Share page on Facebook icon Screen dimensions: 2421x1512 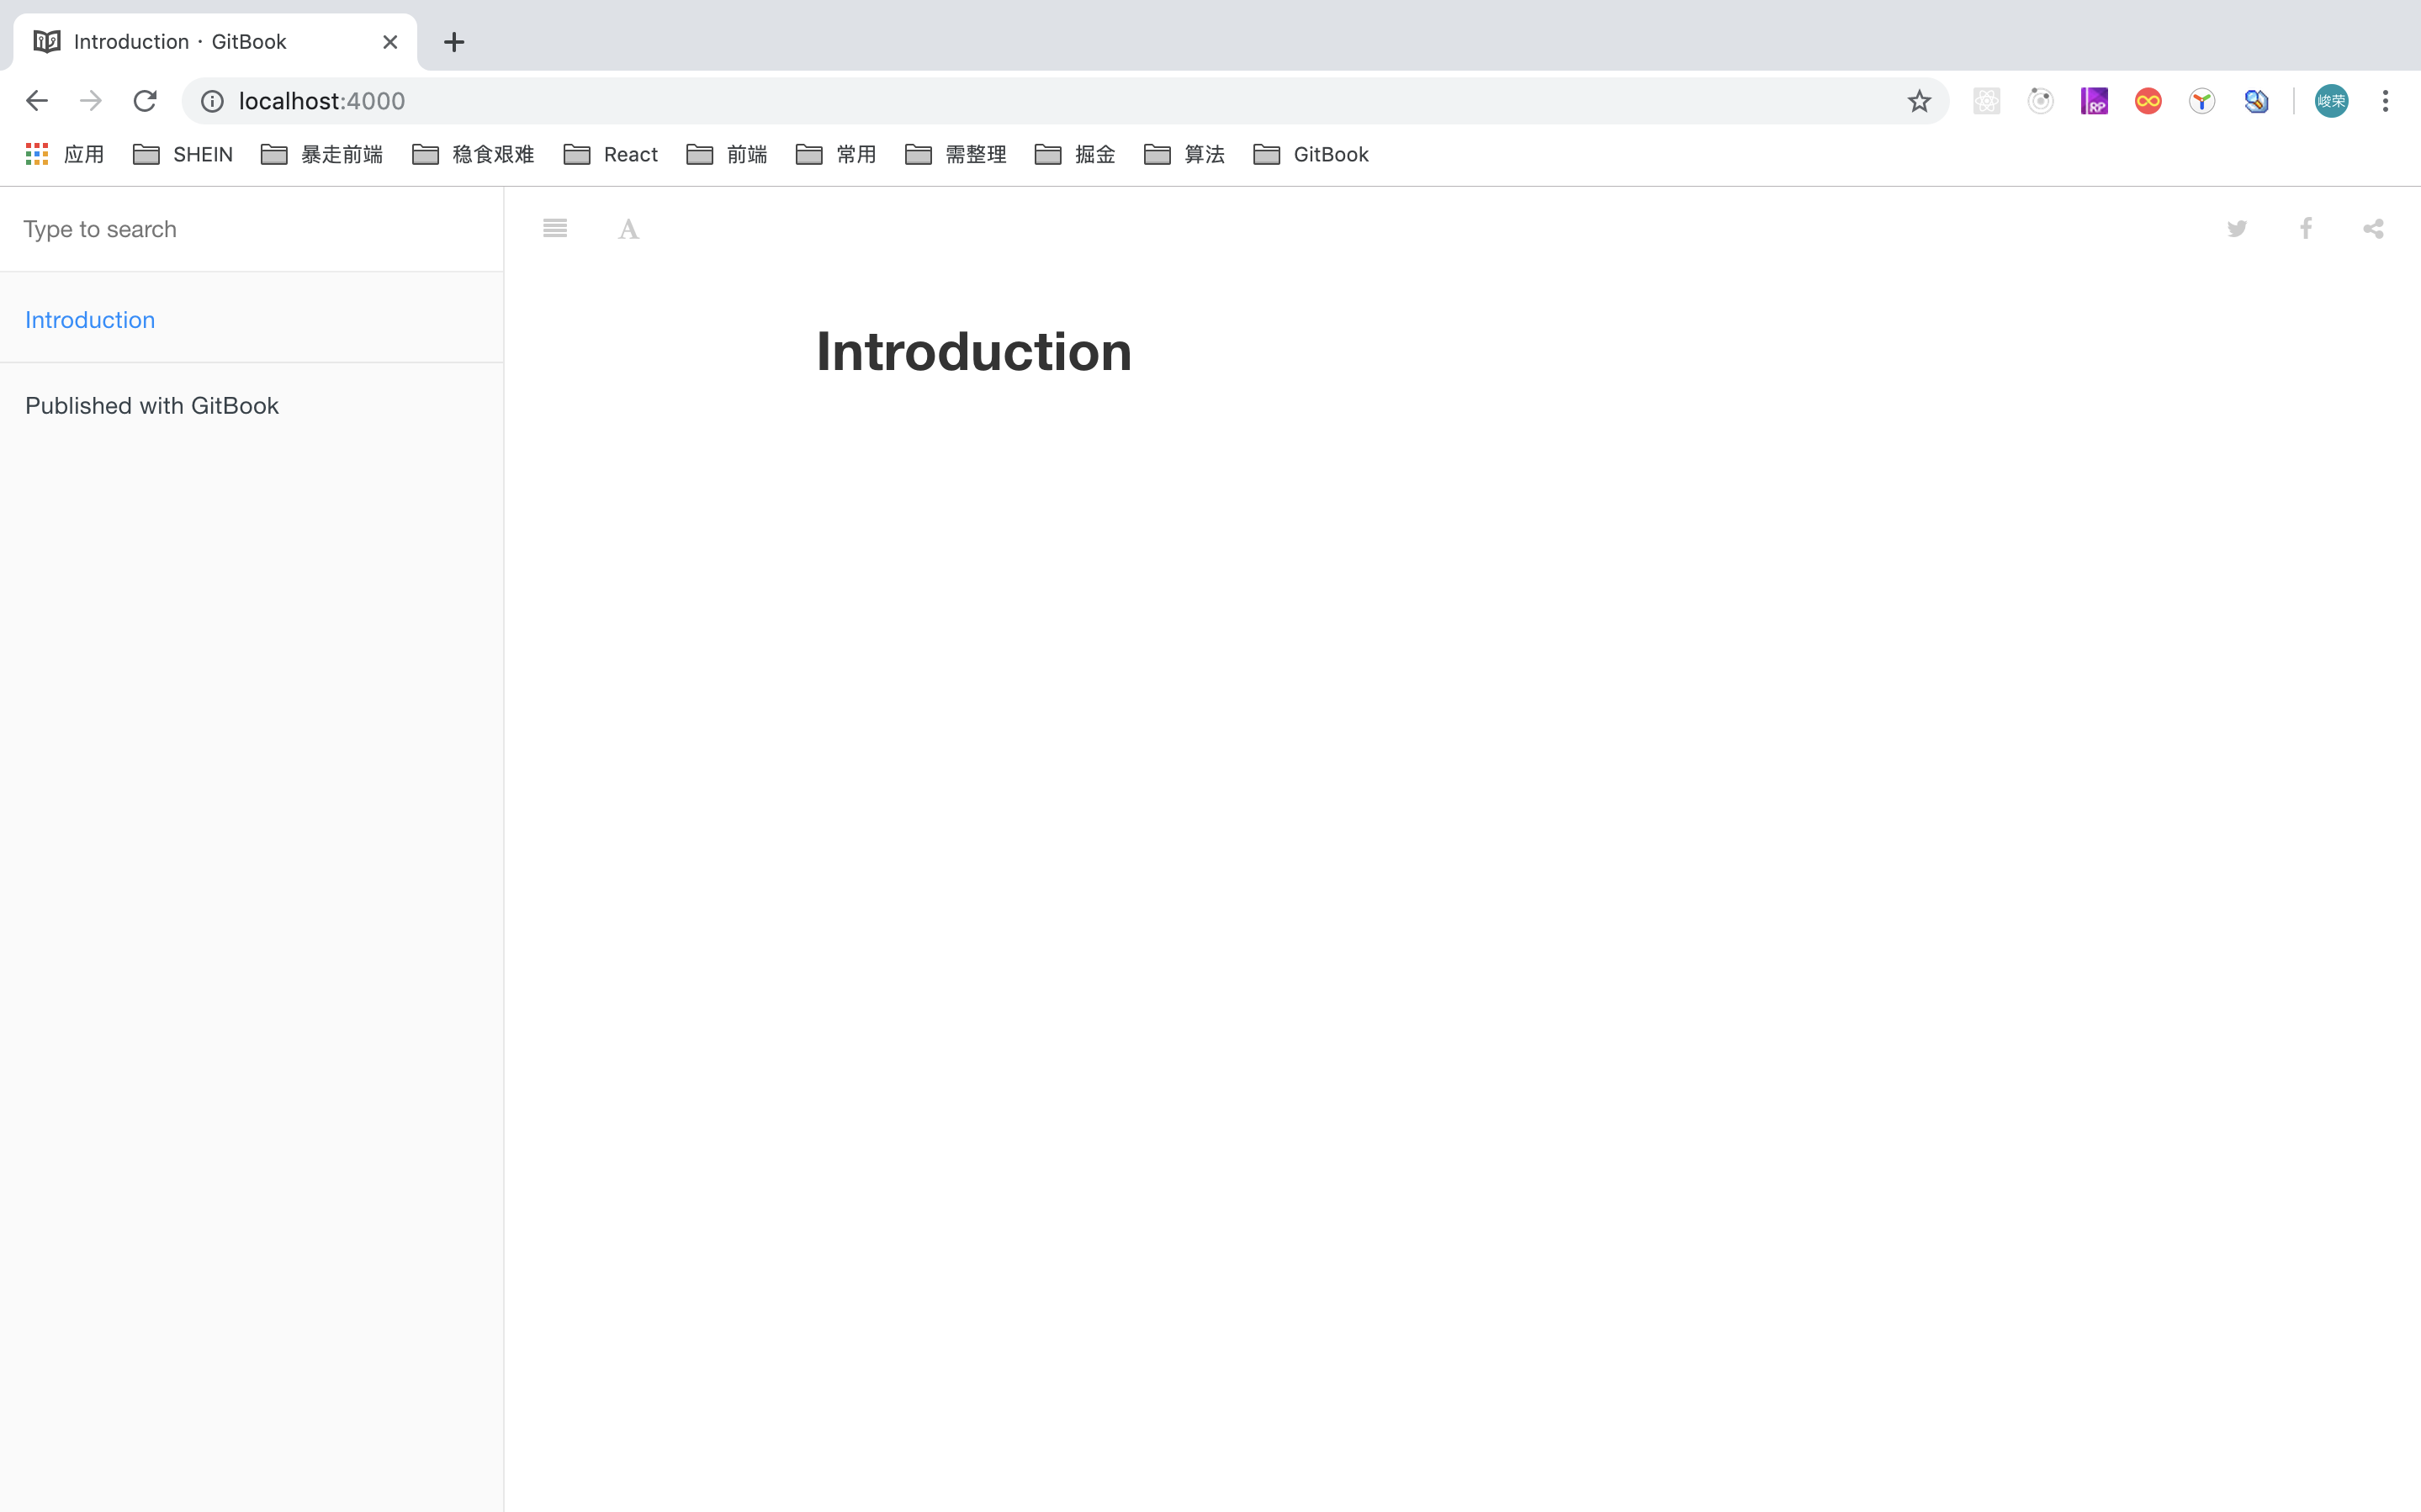[2305, 229]
